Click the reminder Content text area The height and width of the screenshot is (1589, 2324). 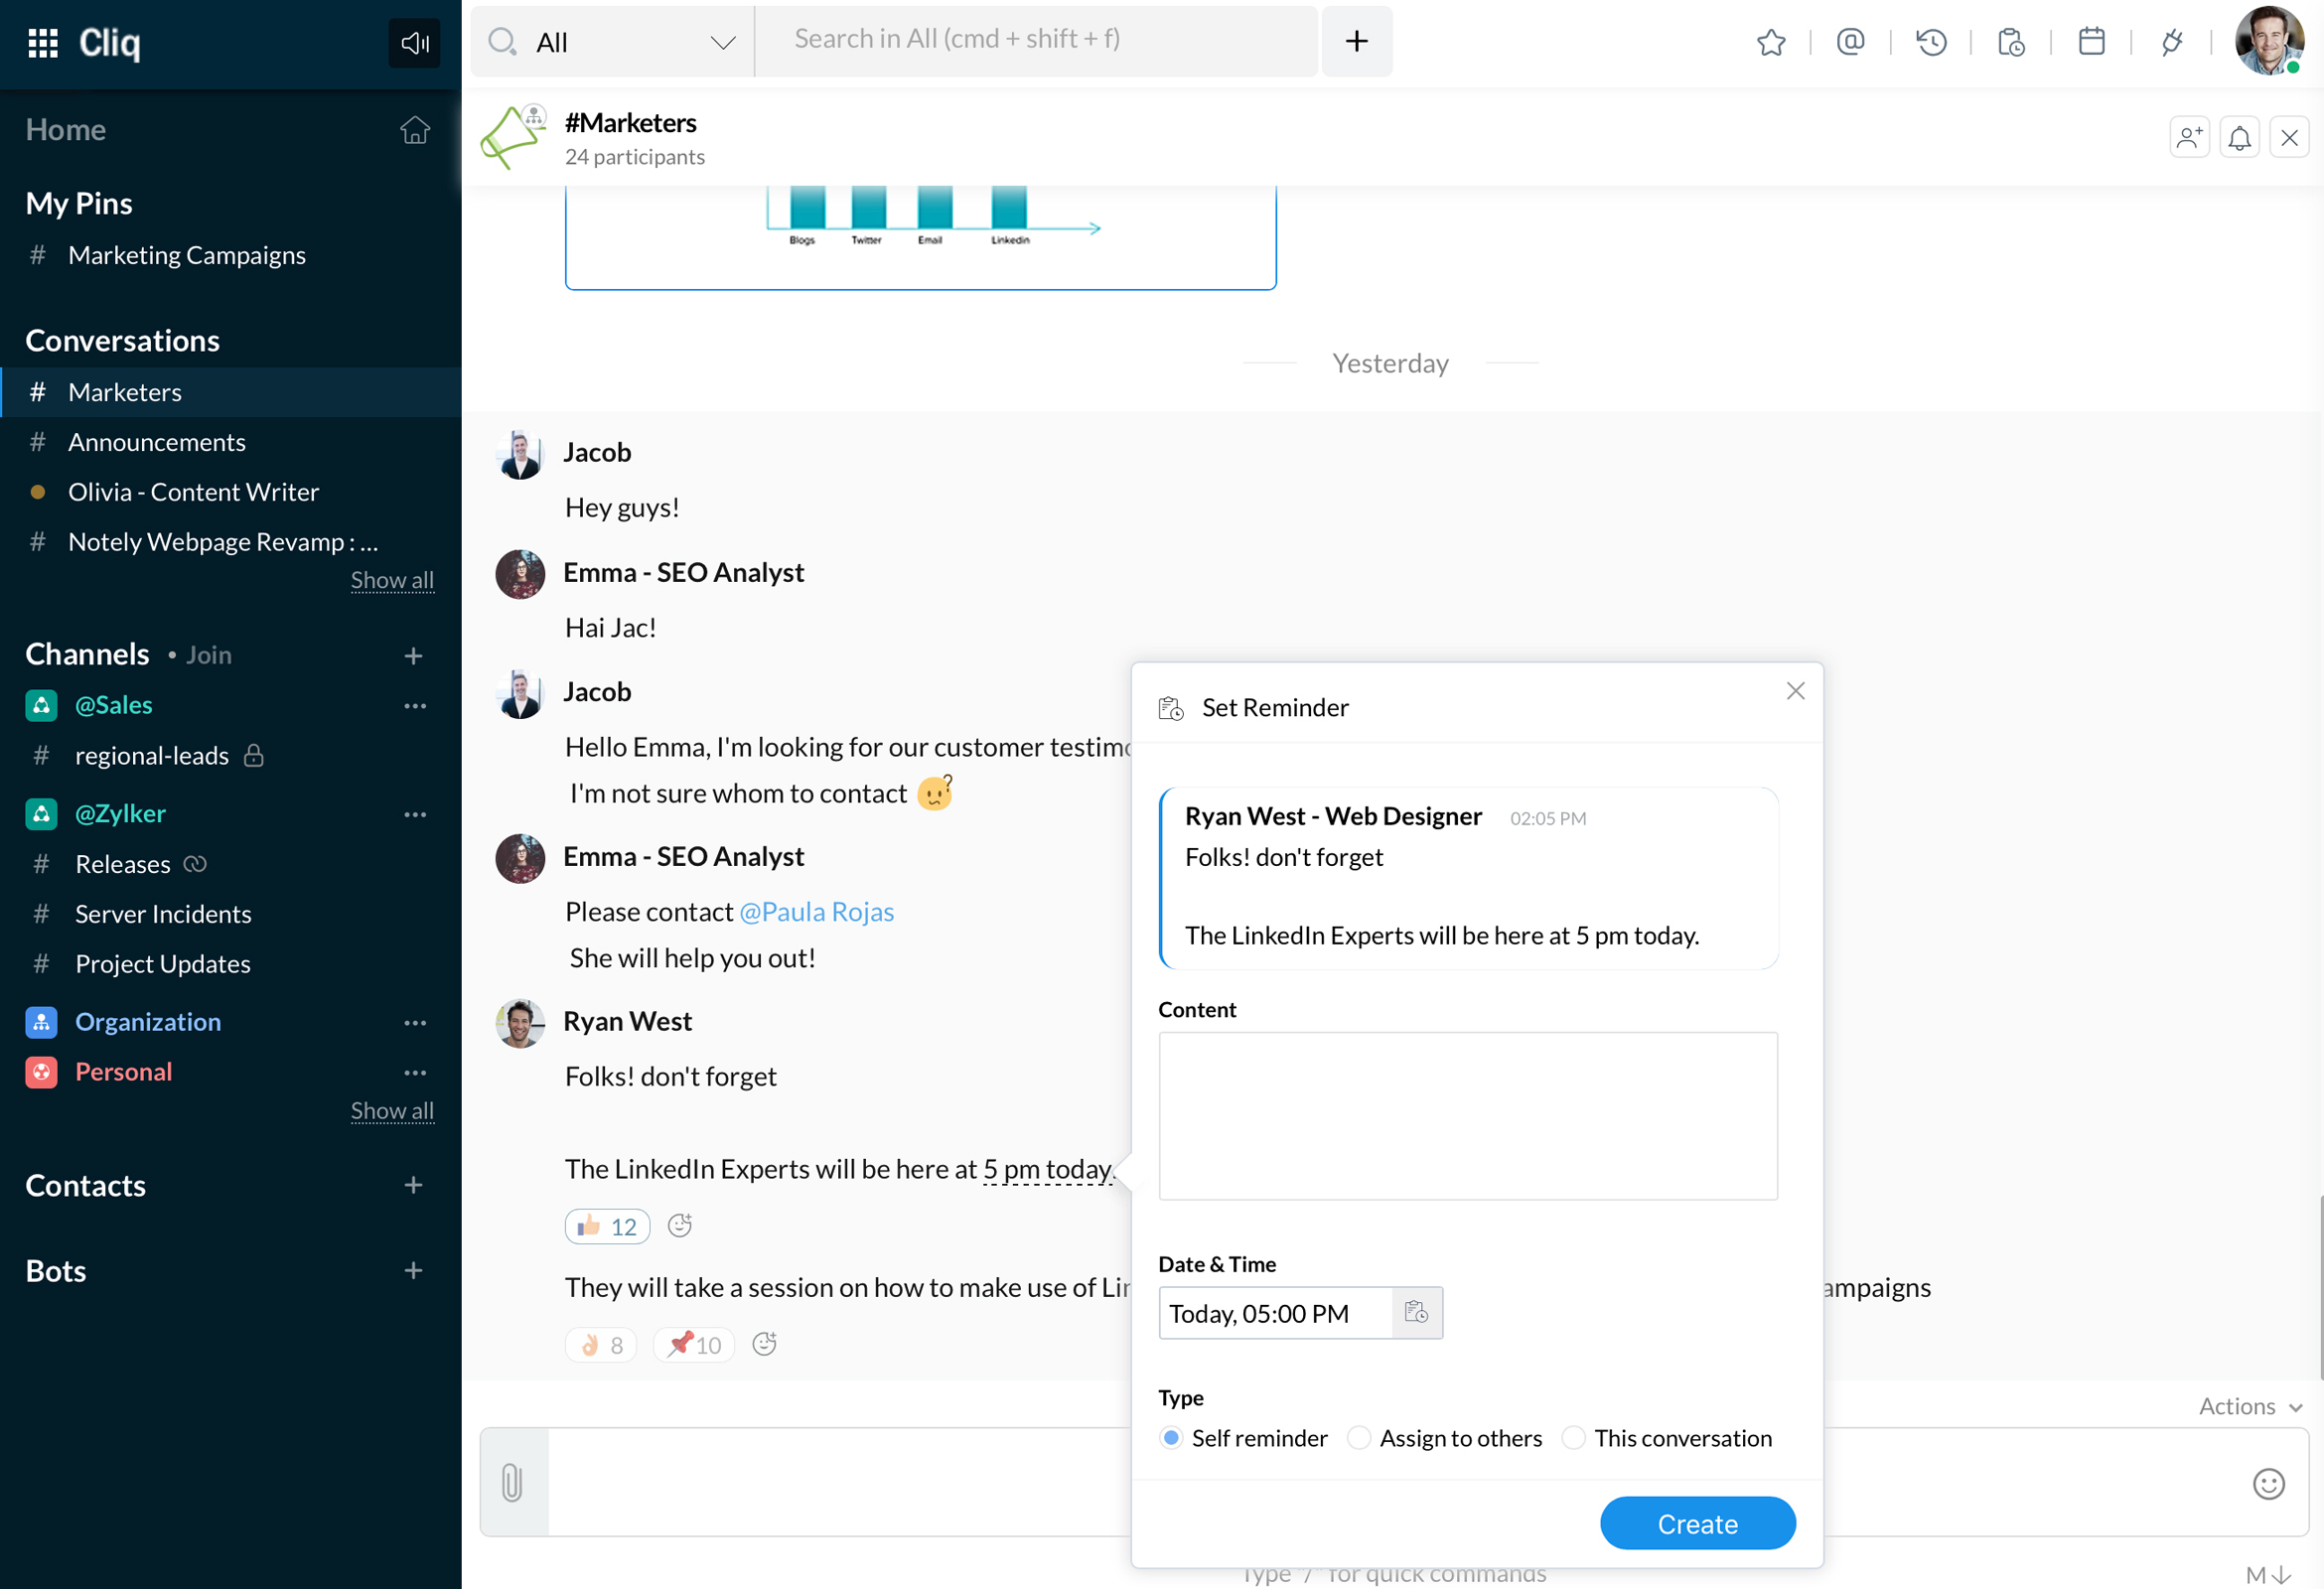[x=1468, y=1116]
